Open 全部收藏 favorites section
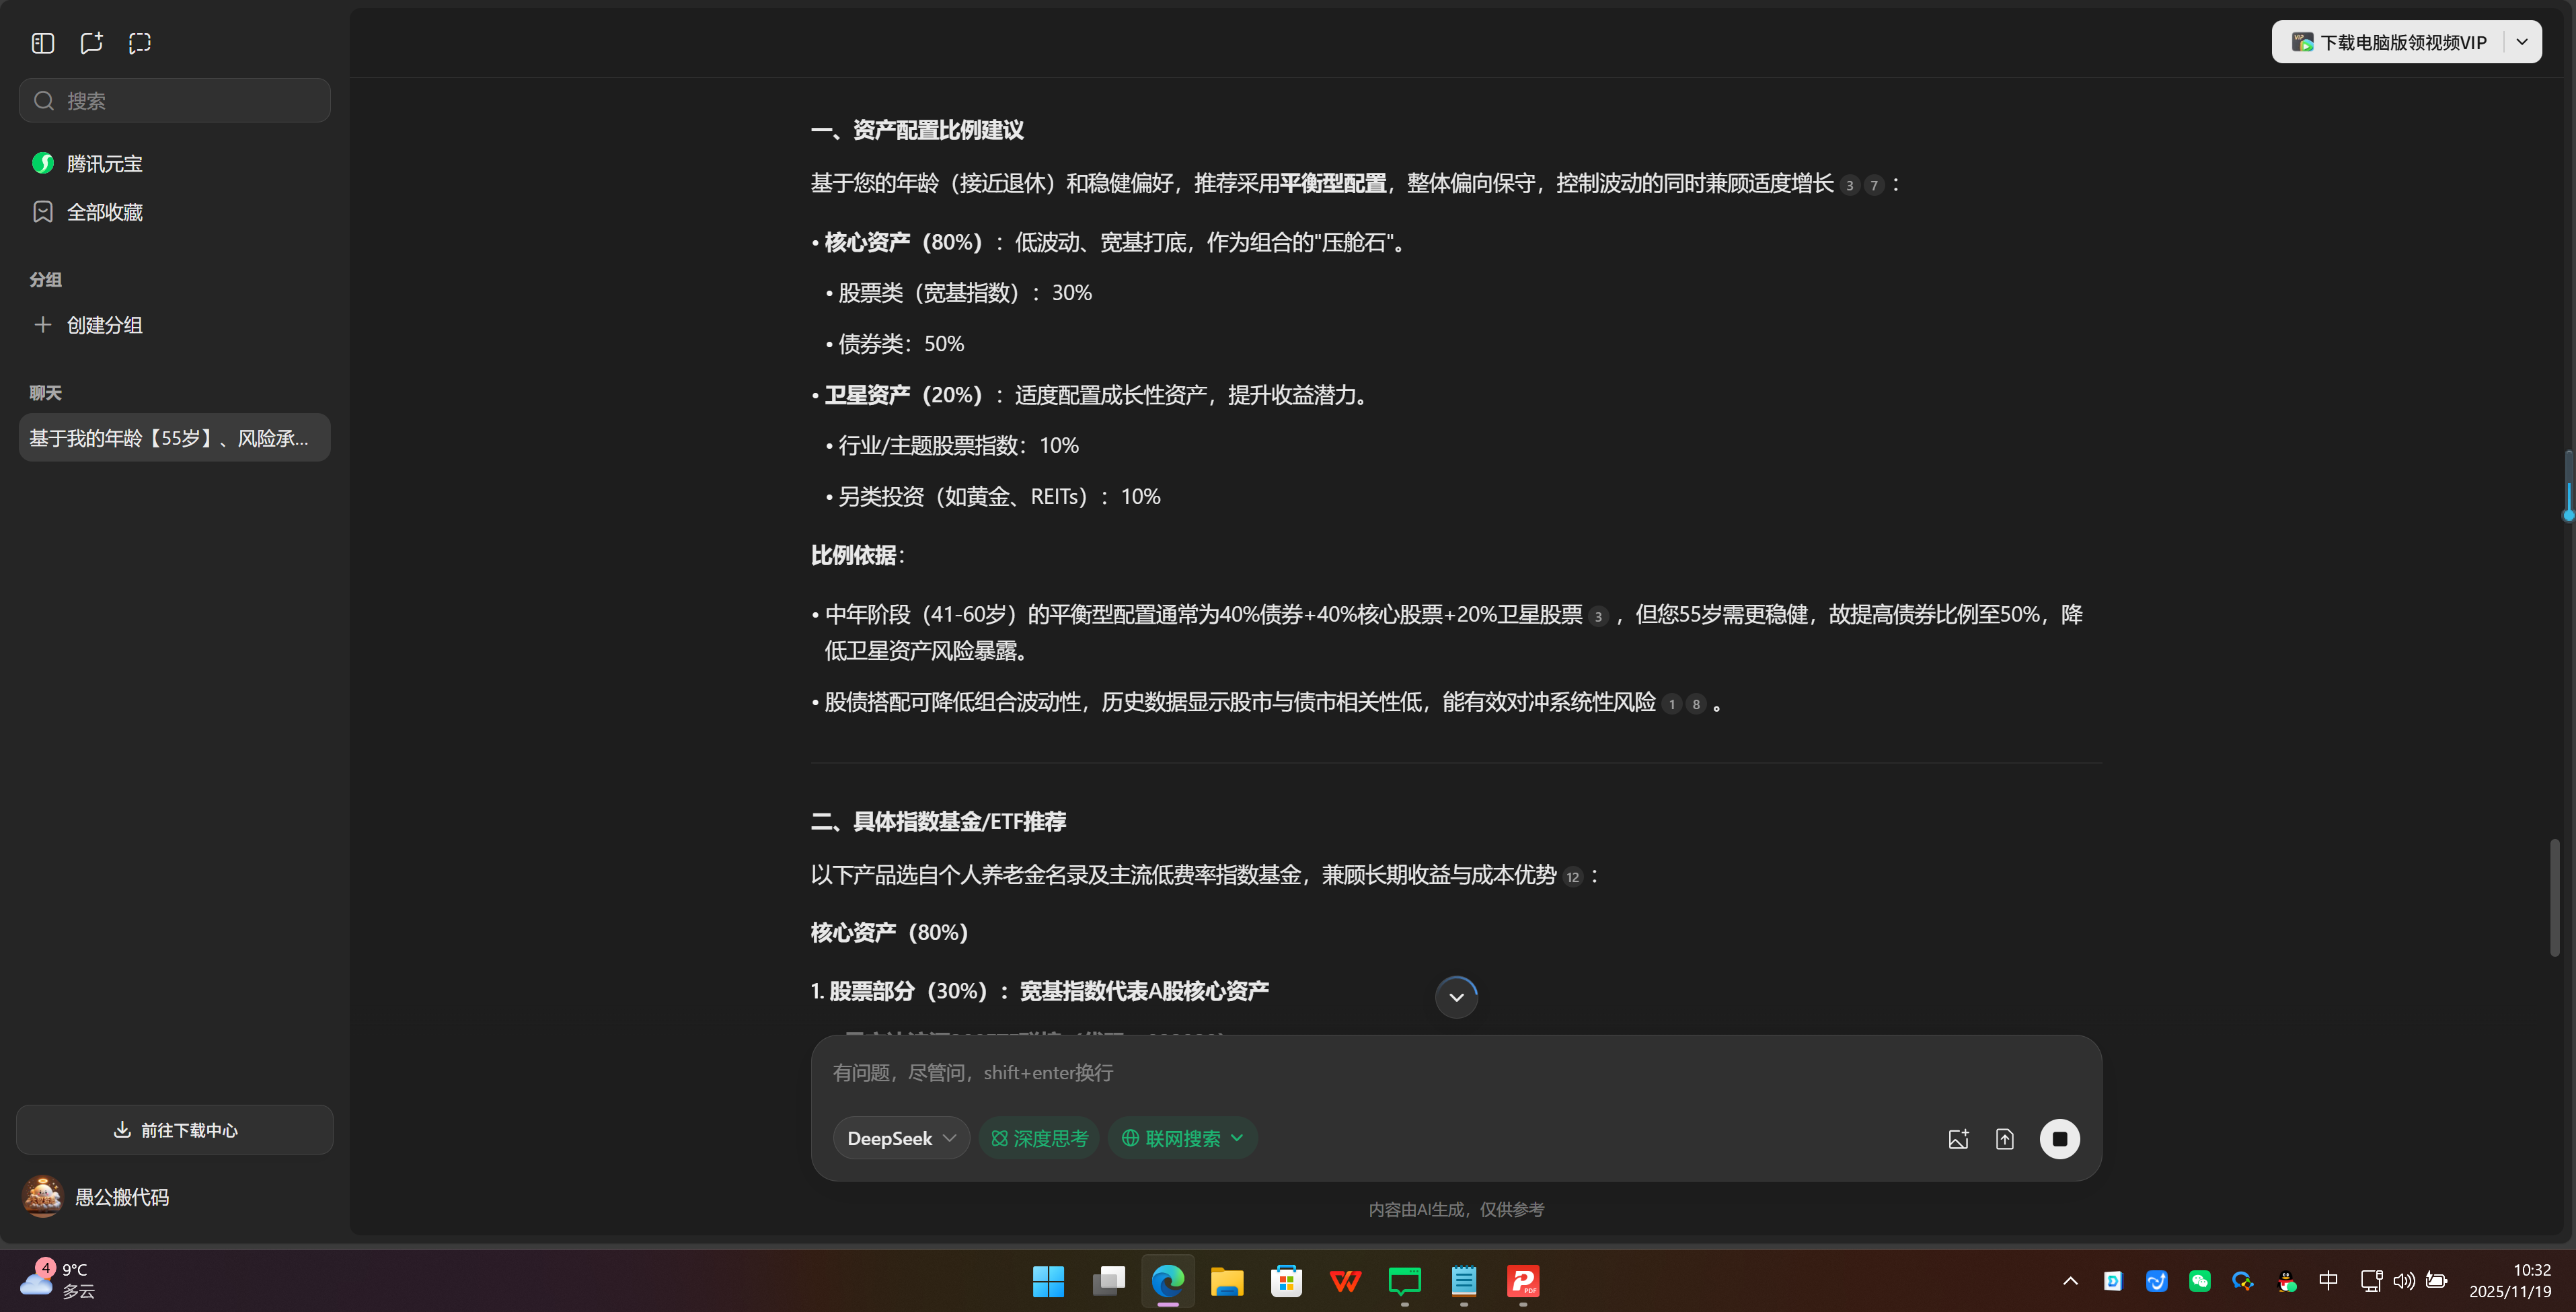The image size is (2576, 1312). click(x=104, y=211)
